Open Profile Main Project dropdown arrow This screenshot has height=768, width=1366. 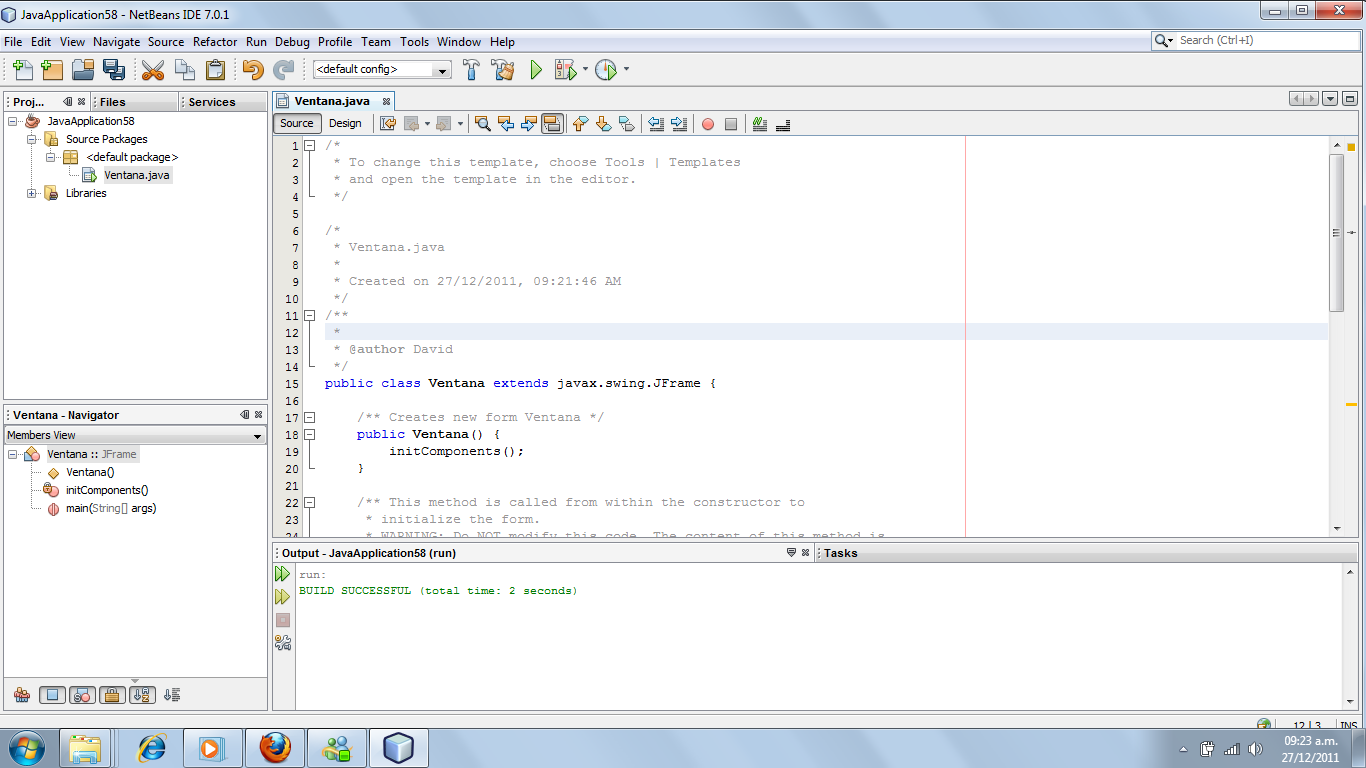[x=626, y=70]
